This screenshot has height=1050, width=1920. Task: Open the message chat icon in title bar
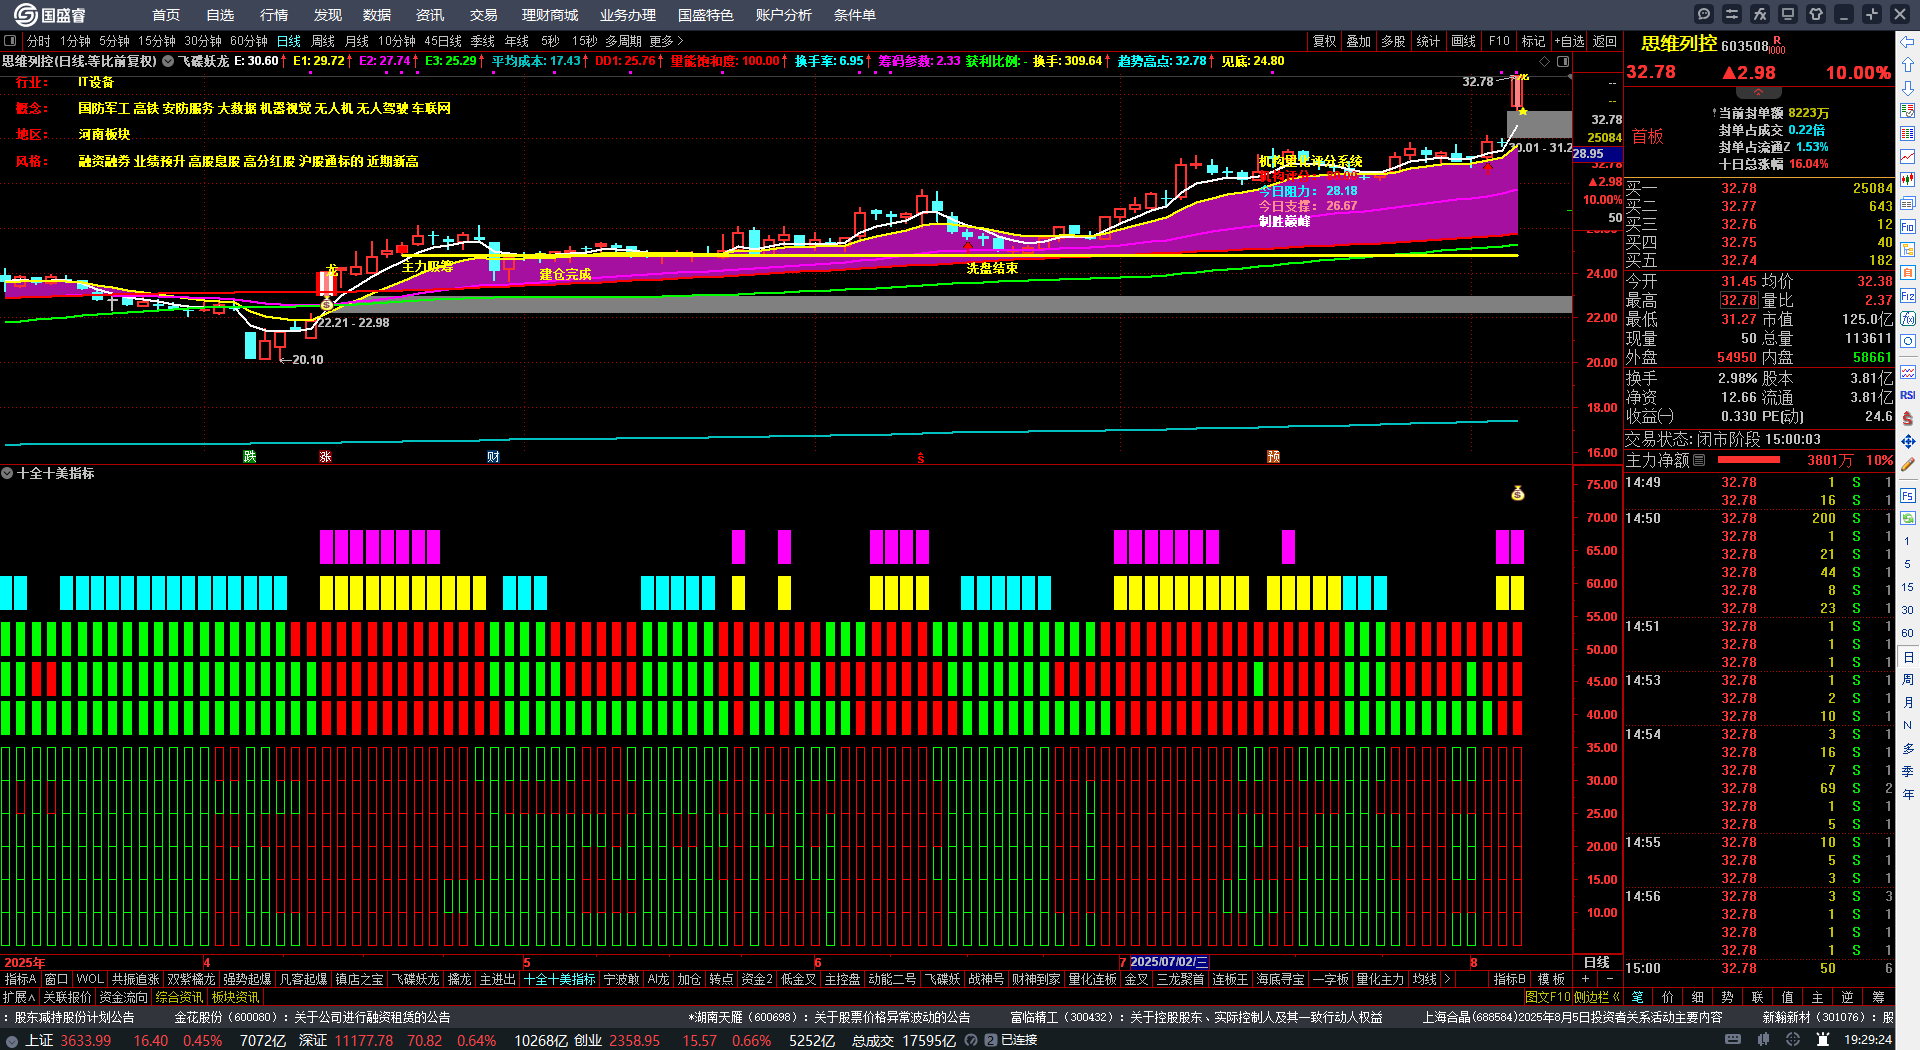click(1704, 14)
